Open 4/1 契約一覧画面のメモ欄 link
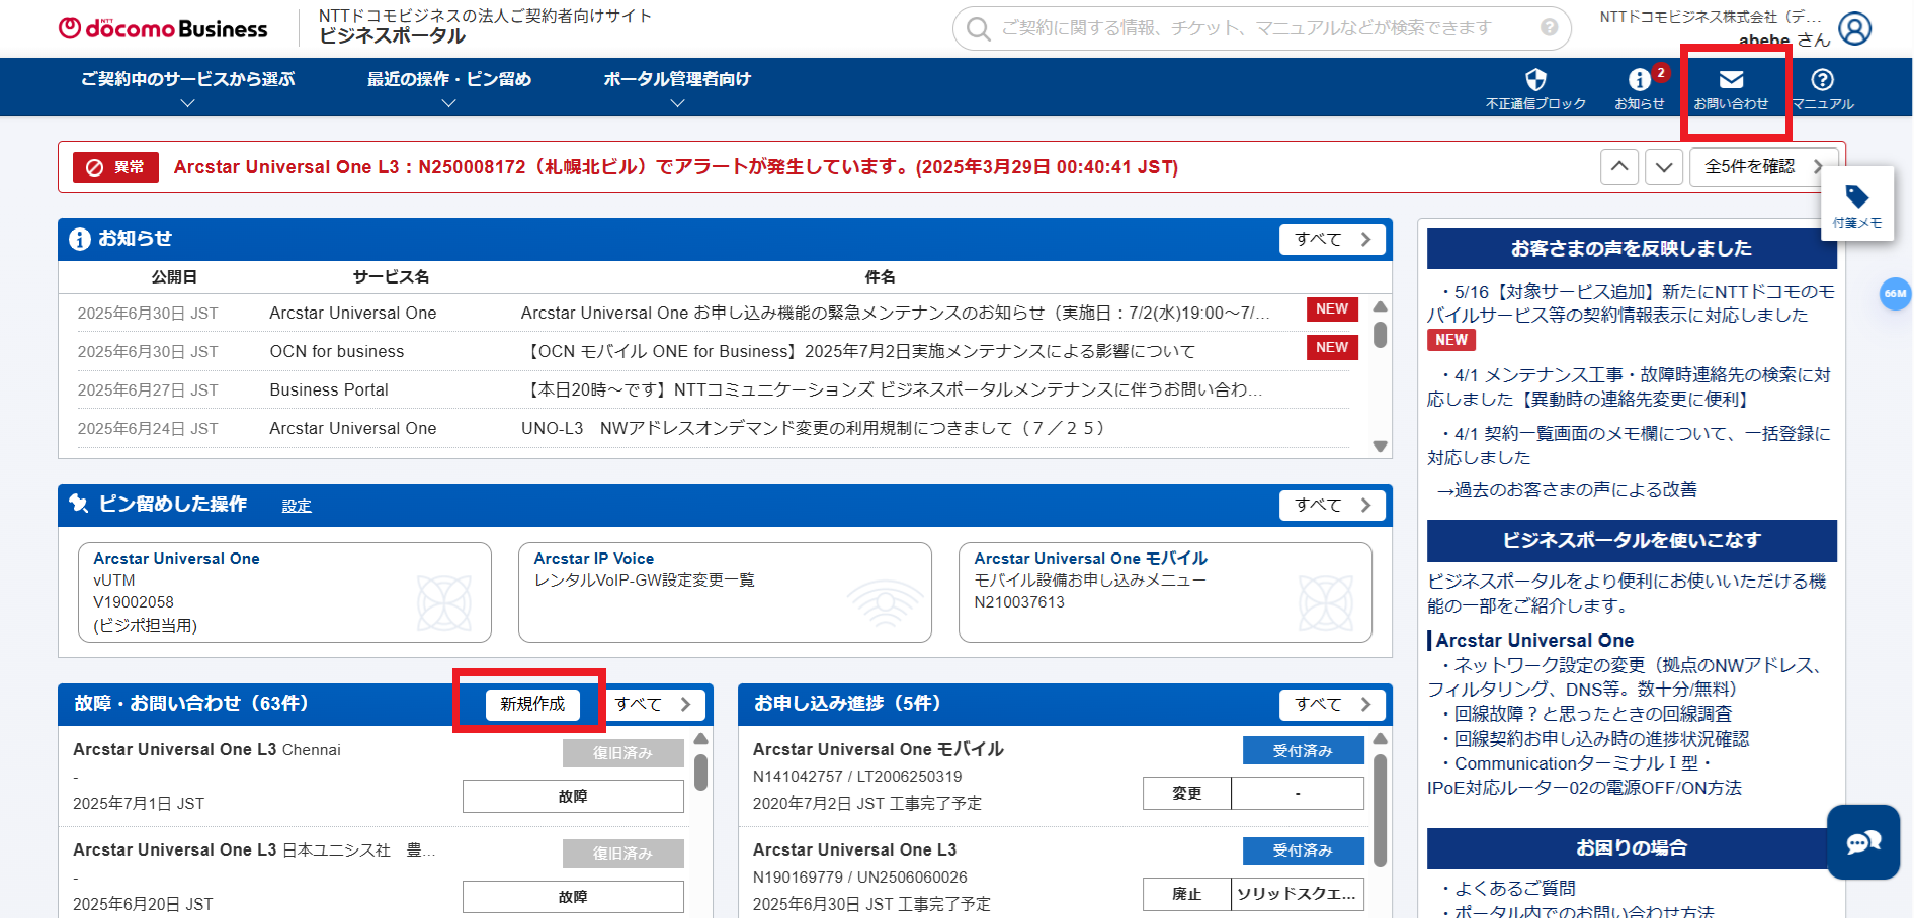This screenshot has width=1923, height=920. 1631,446
